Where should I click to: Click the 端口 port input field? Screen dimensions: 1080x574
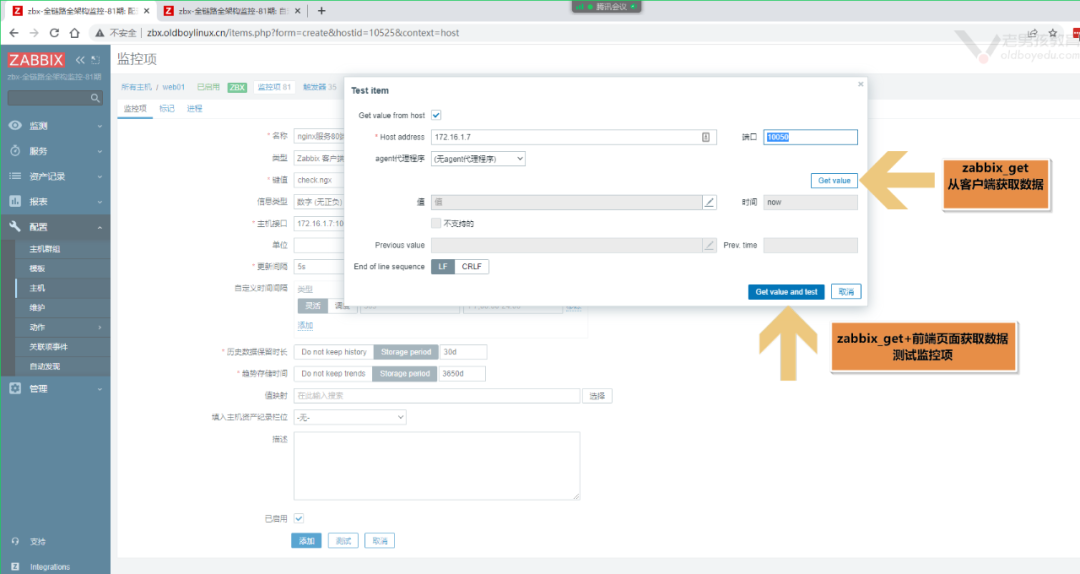pos(810,137)
